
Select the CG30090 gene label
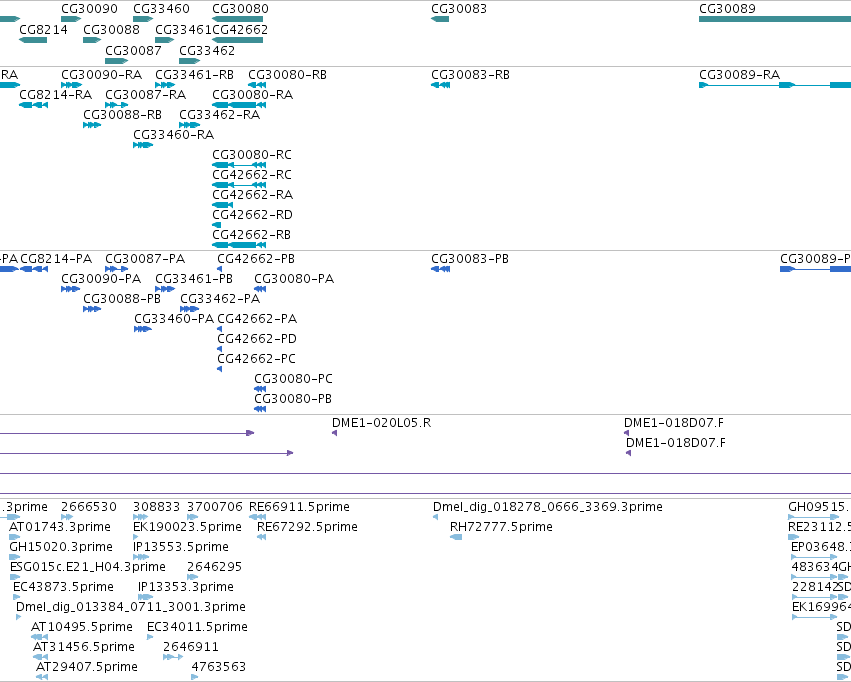pos(89,9)
